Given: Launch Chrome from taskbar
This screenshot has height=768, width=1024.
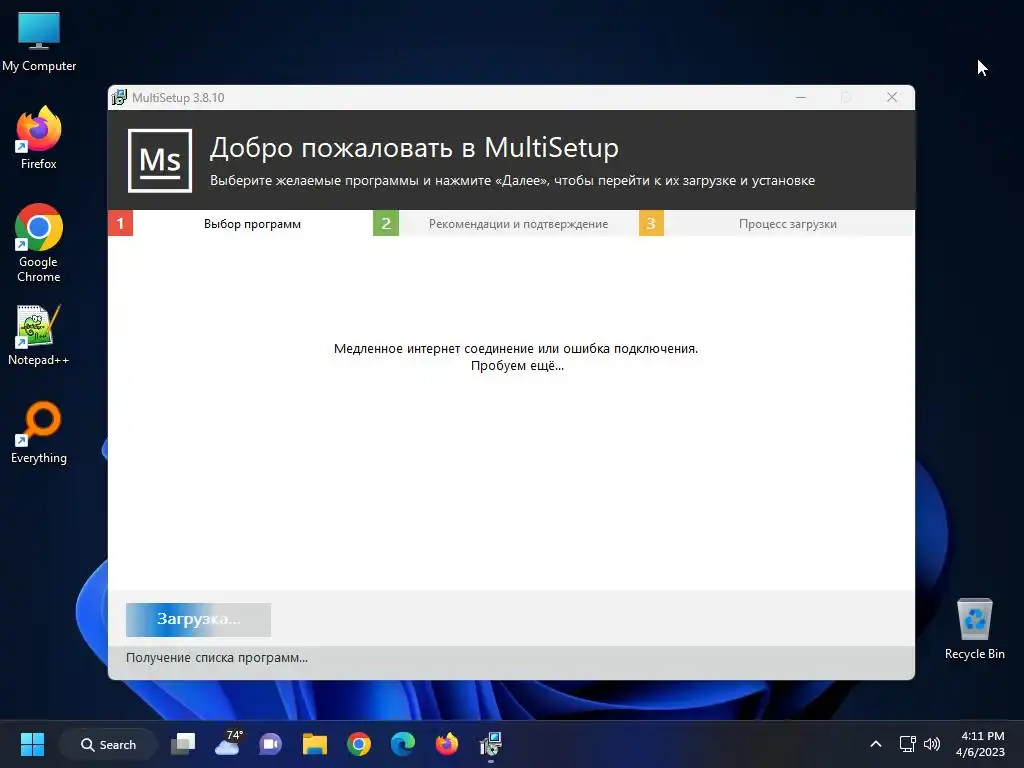Looking at the screenshot, I should pos(359,744).
